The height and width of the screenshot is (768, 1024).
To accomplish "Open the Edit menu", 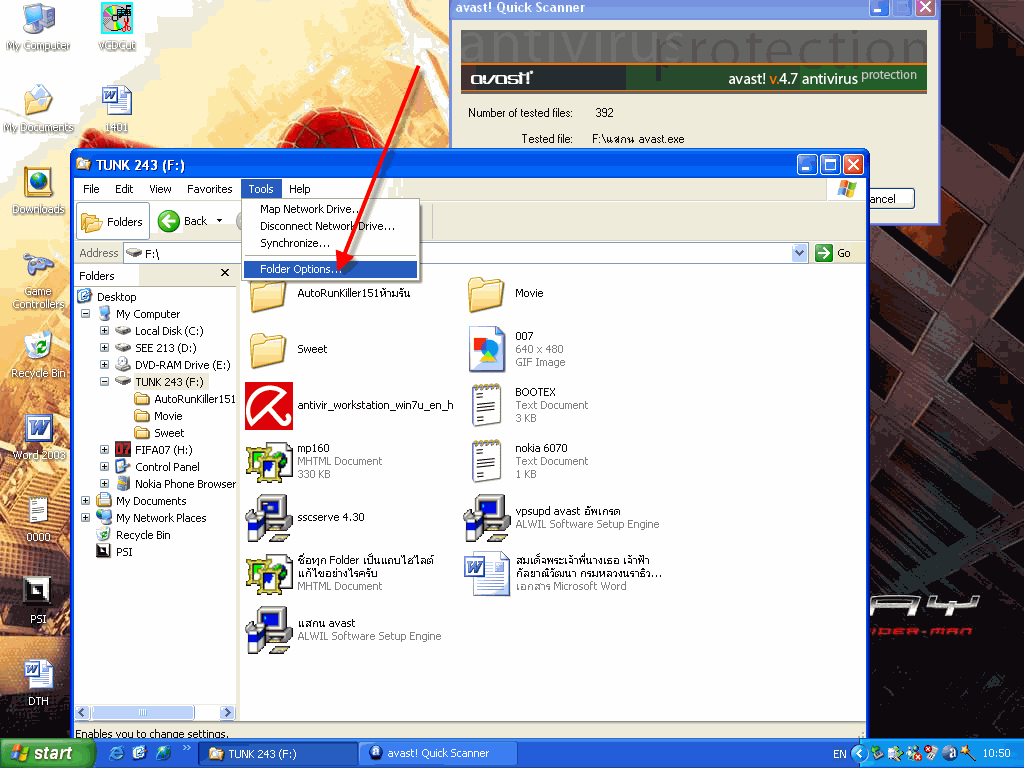I will [x=124, y=189].
